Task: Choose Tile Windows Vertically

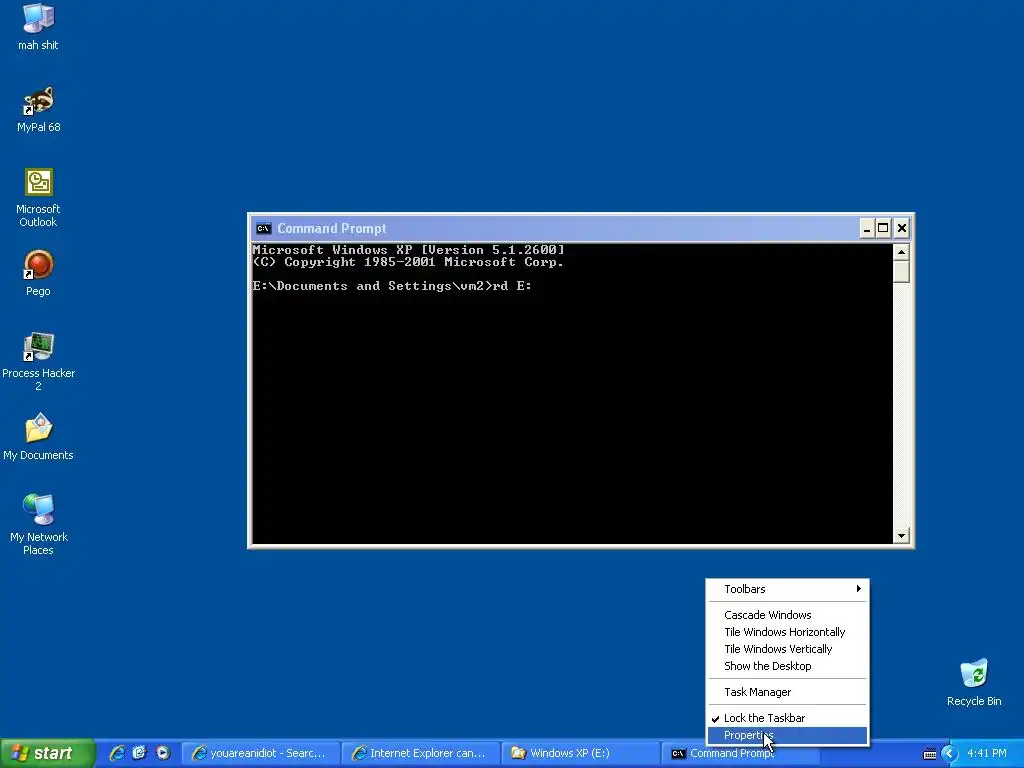Action: click(x=788, y=649)
